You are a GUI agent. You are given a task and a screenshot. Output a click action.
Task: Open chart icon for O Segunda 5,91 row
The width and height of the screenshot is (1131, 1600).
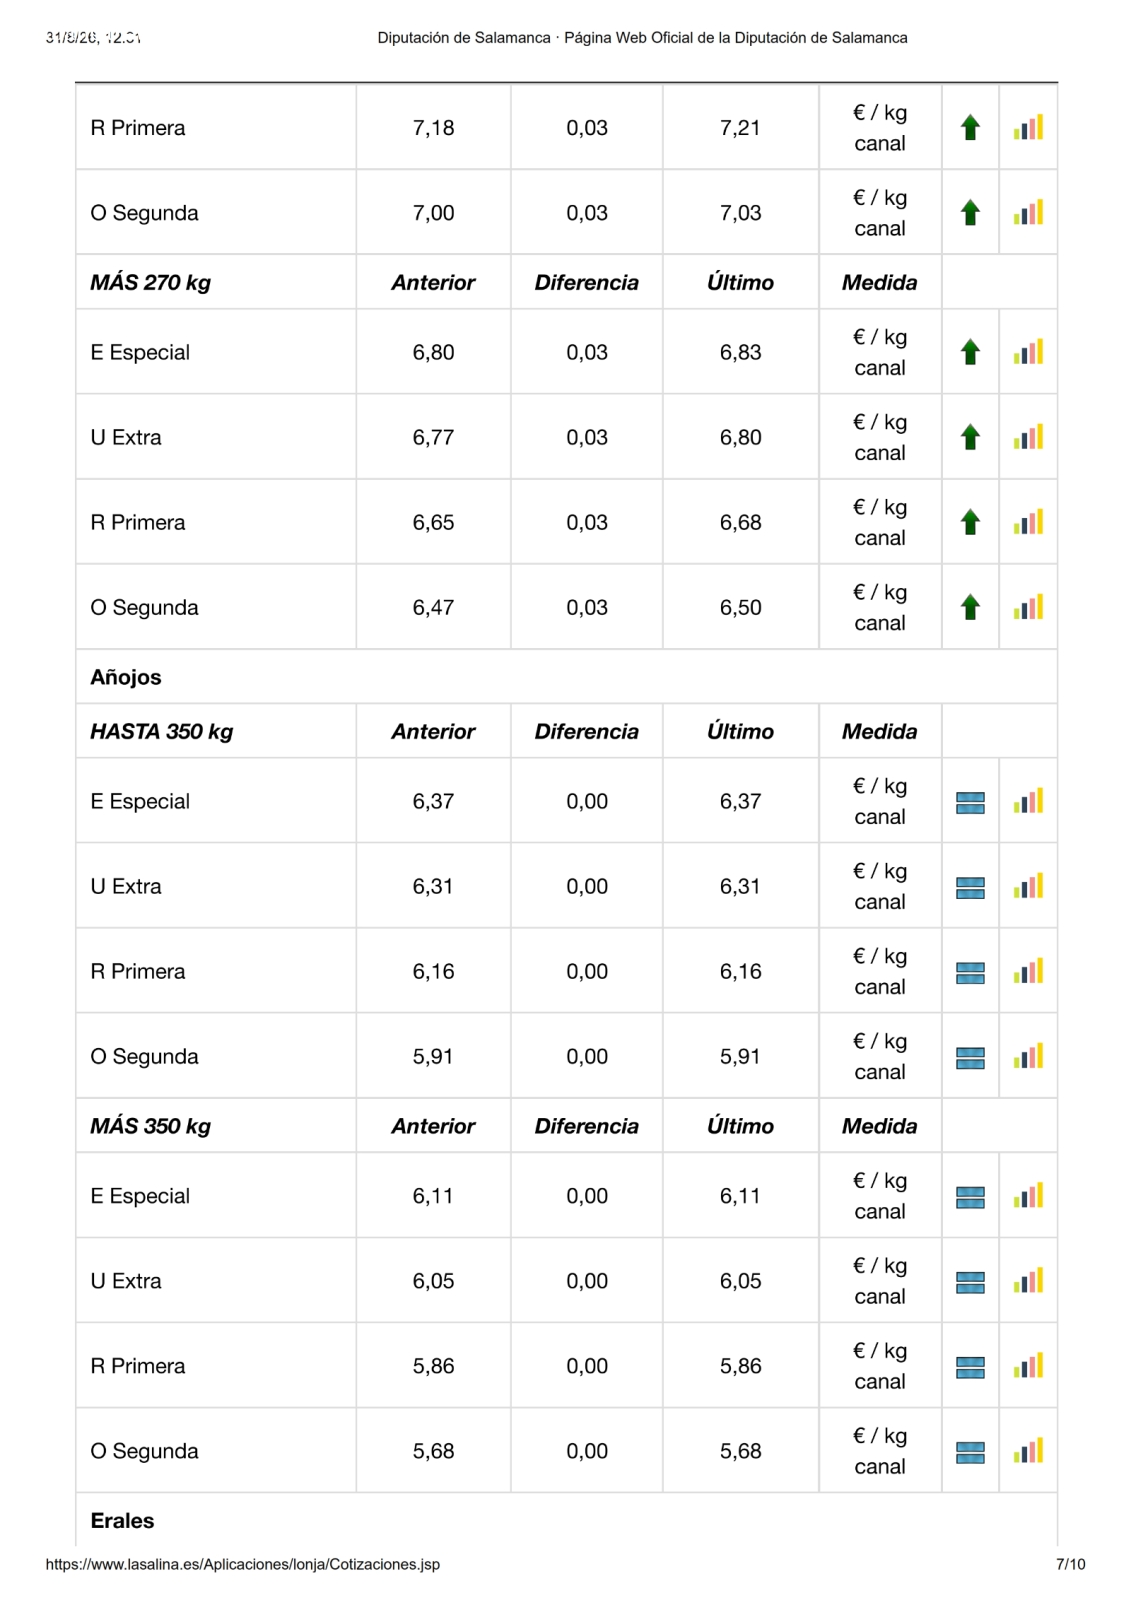pyautogui.click(x=1028, y=1056)
